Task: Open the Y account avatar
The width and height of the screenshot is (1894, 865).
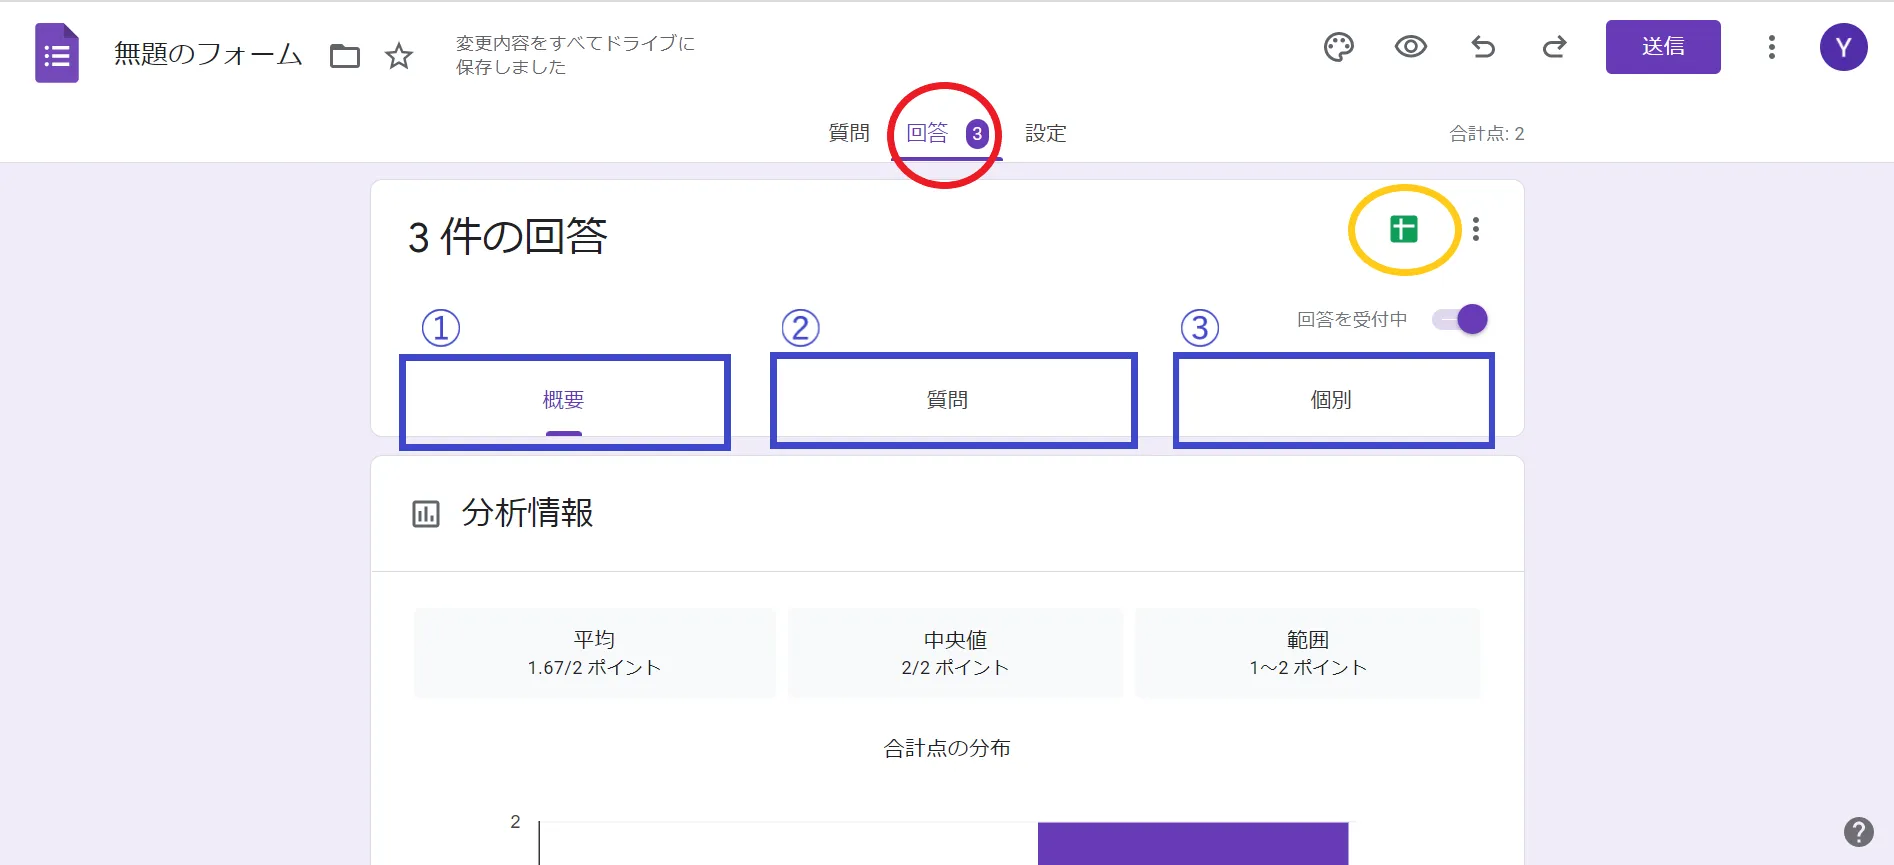Action: (x=1843, y=47)
